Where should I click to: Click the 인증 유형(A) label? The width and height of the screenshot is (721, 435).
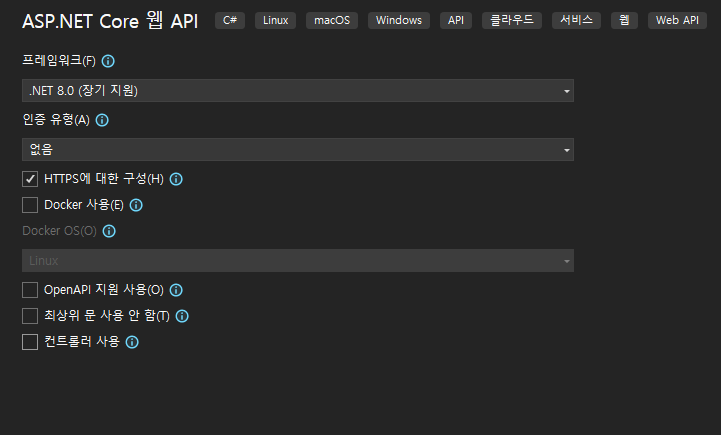coord(56,120)
